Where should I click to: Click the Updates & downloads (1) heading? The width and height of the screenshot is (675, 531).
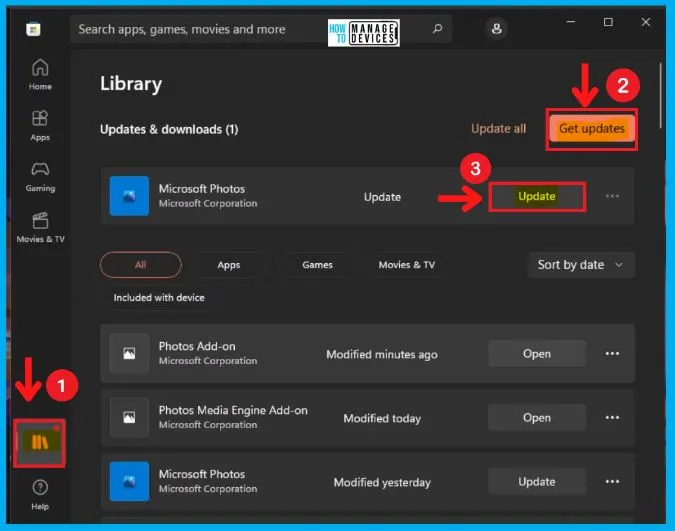tap(169, 130)
